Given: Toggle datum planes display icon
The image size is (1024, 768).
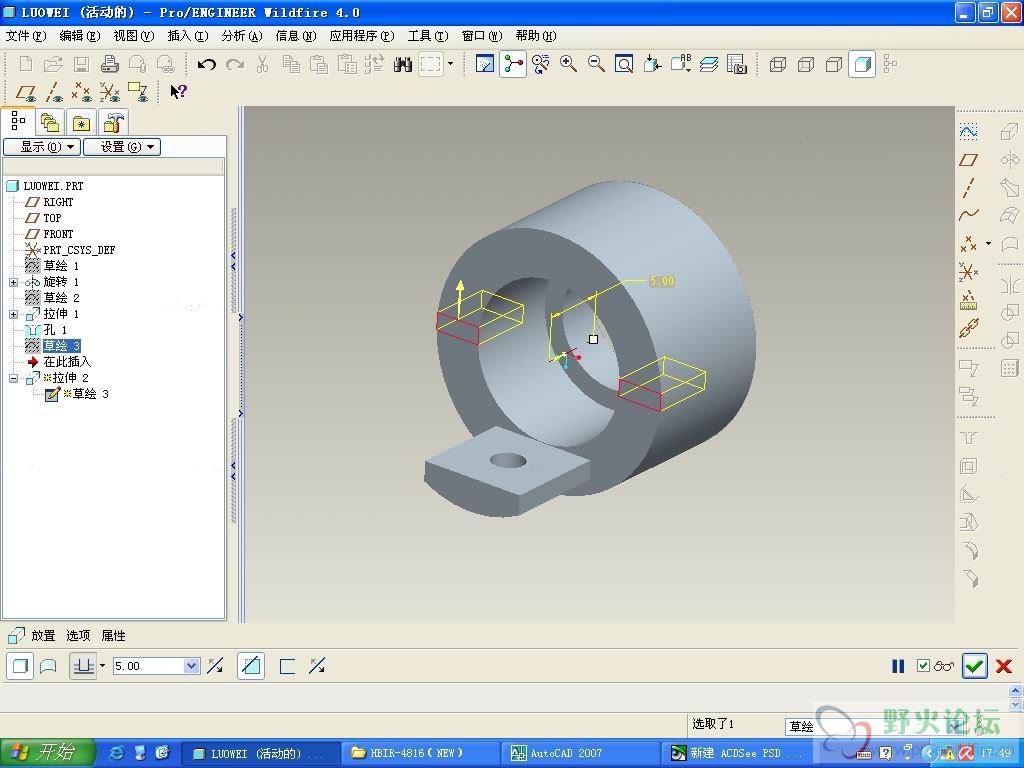Looking at the screenshot, I should coord(25,92).
